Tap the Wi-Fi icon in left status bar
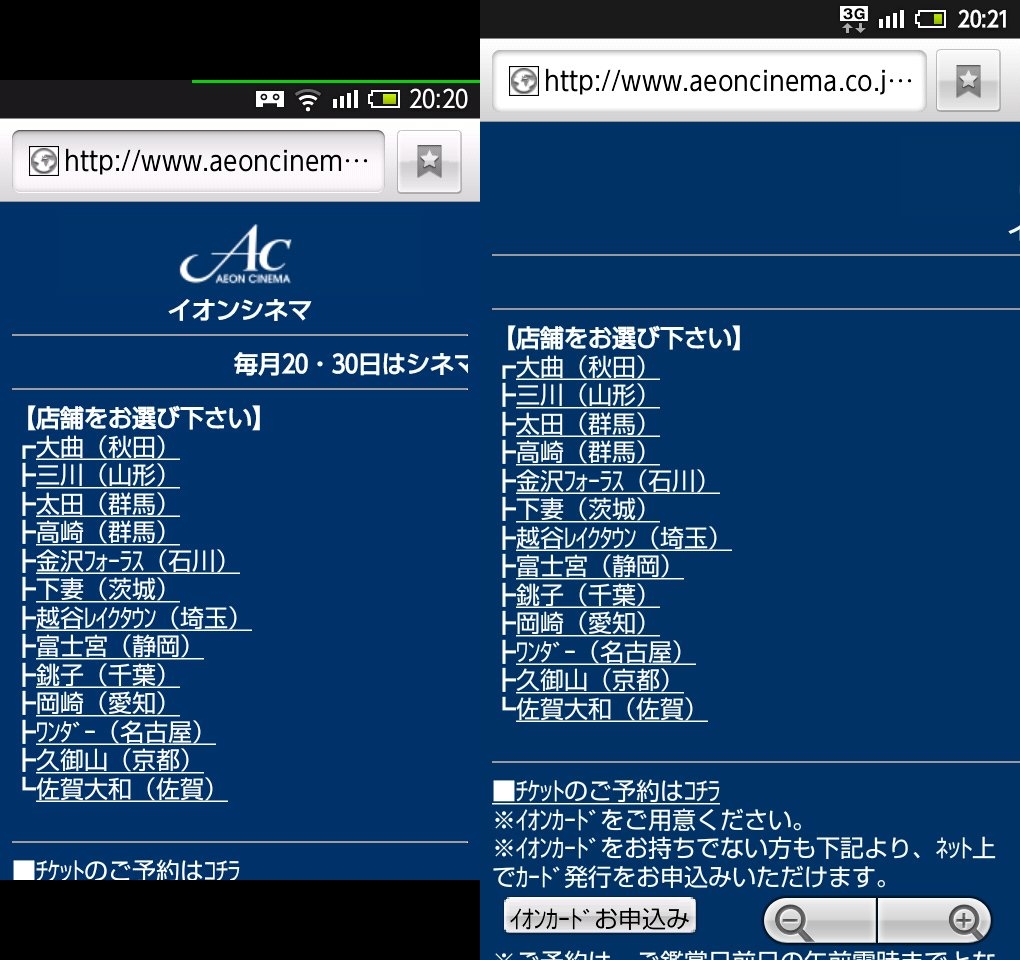1020x960 pixels. coord(308,100)
